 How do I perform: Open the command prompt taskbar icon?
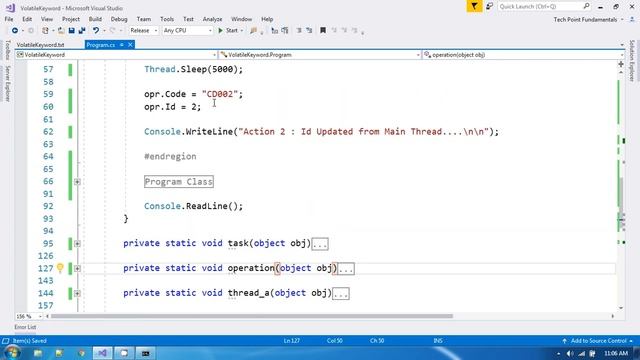coord(145,353)
